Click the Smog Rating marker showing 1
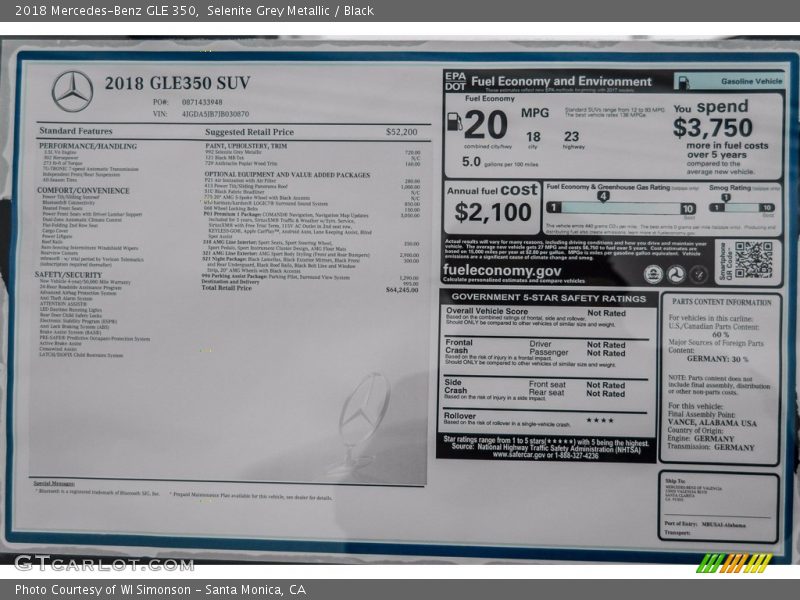Viewport: 800px width, 600px height. tap(726, 197)
